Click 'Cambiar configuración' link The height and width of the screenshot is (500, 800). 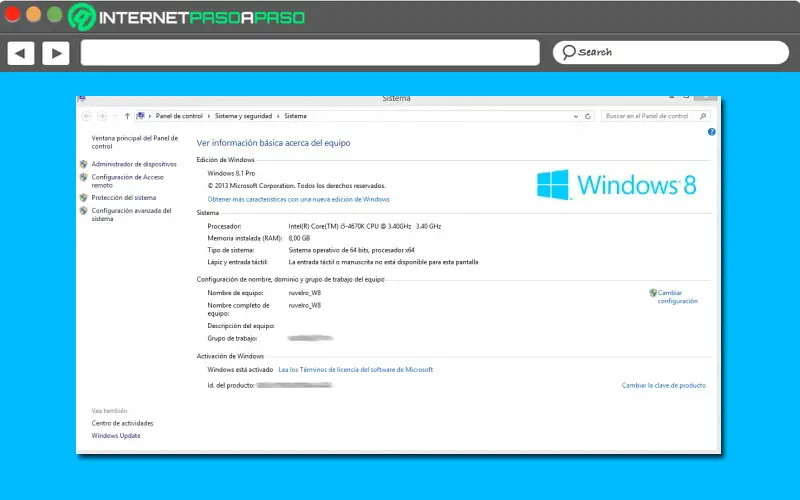point(678,297)
